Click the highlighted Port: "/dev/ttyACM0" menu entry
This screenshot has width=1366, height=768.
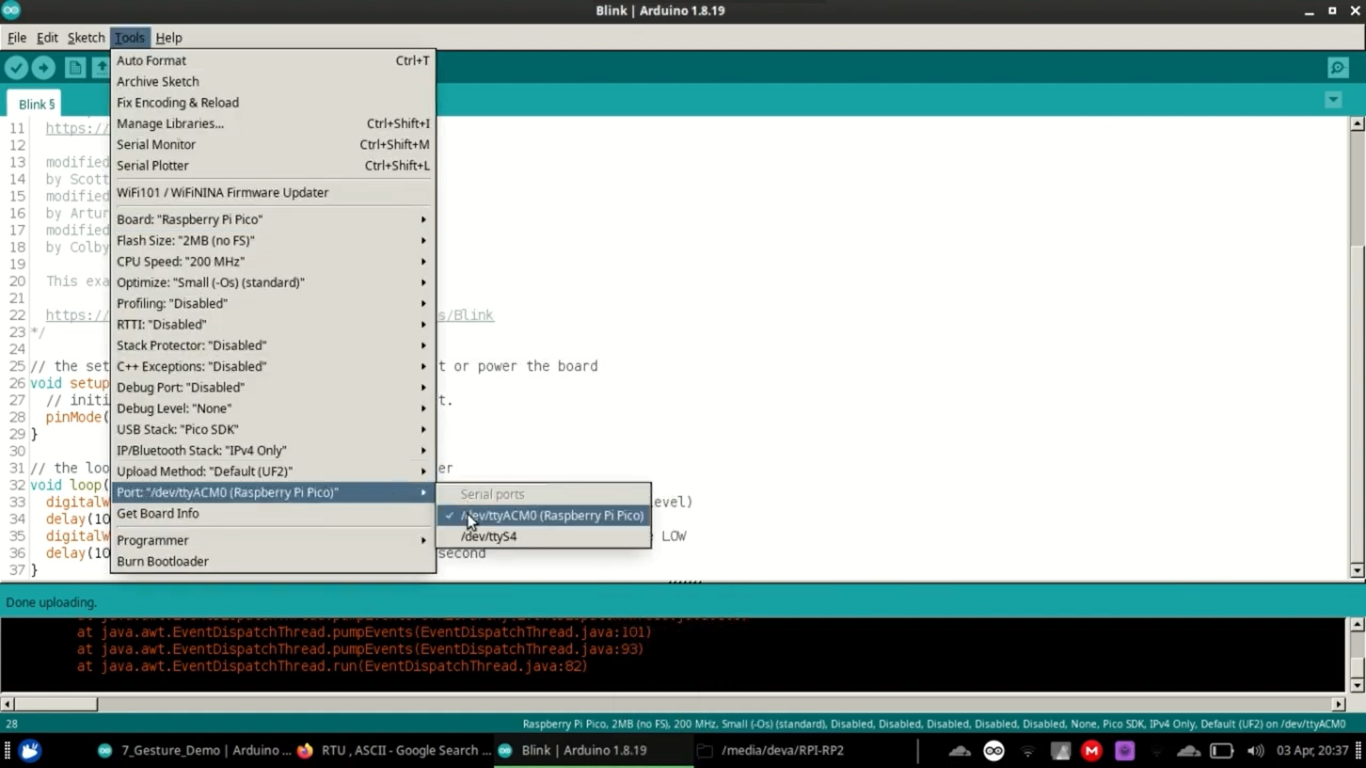pos(273,492)
